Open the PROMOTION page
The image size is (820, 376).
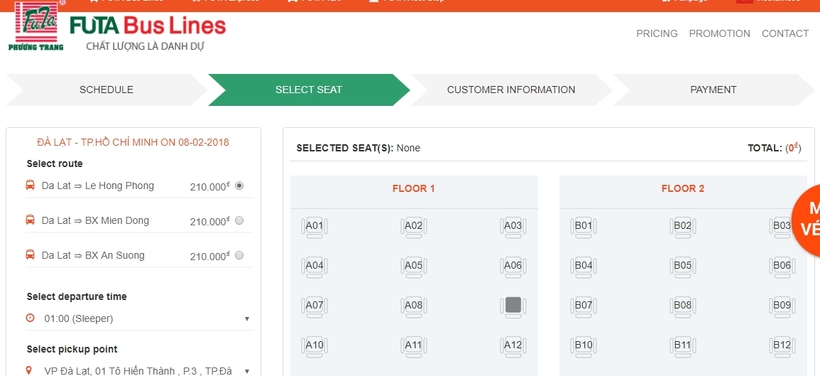click(720, 33)
